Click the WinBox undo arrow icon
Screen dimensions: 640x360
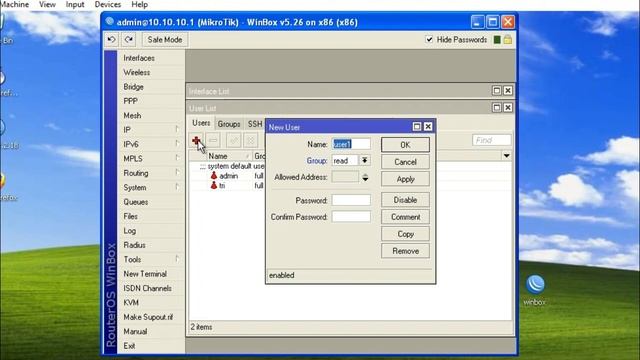click(111, 40)
